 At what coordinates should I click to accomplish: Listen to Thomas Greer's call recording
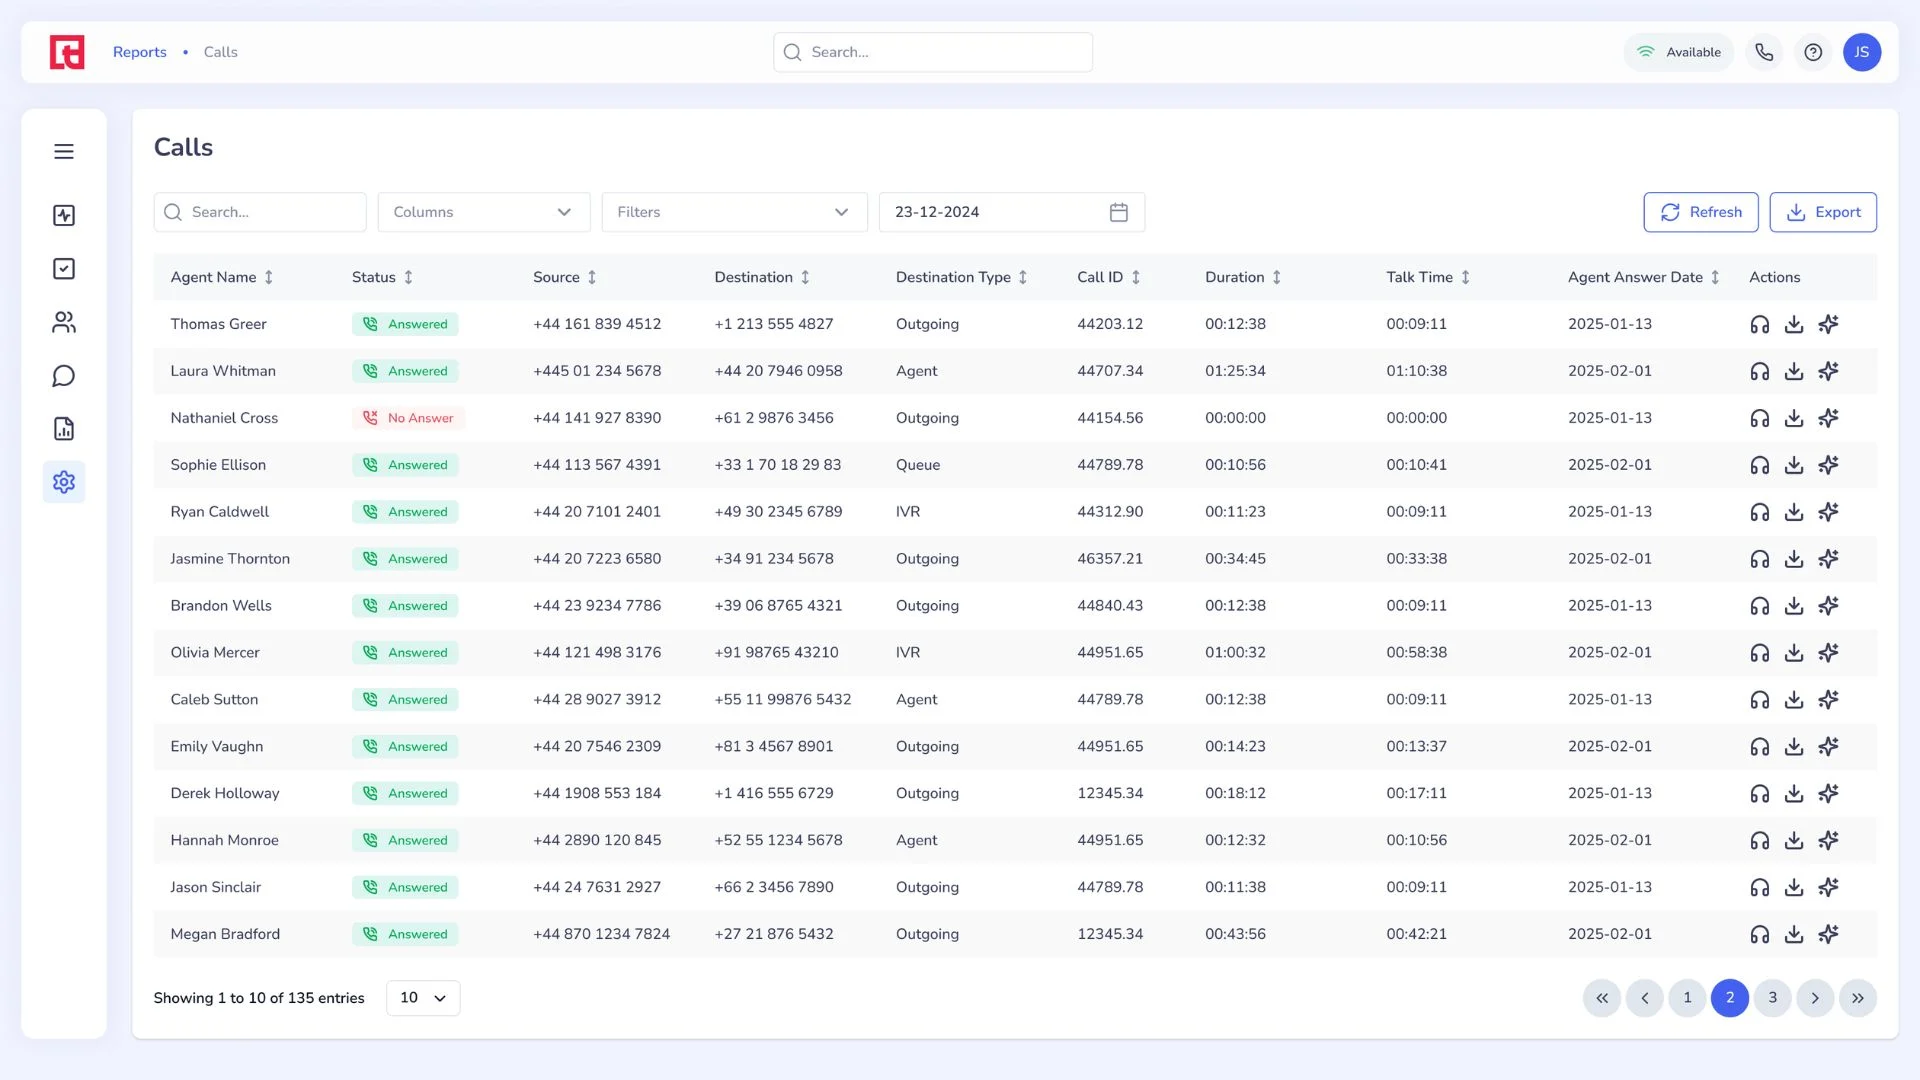point(1759,324)
